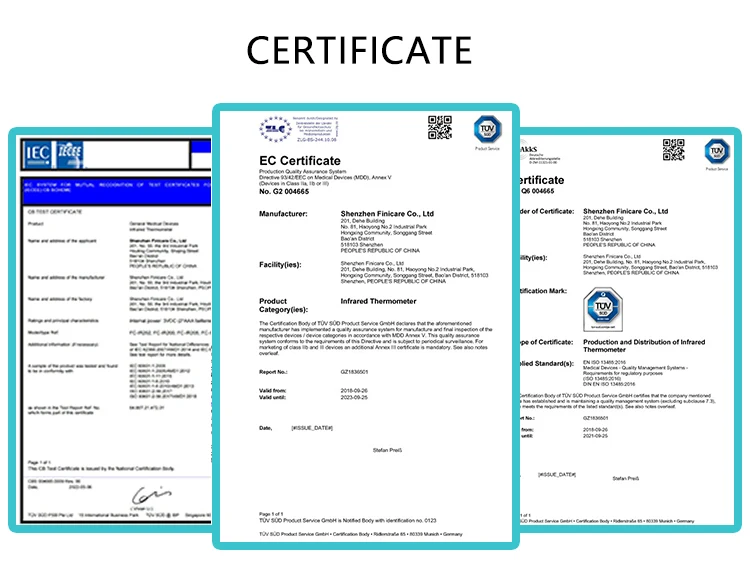The height and width of the screenshot is (572, 750).
Task: Click 'Production and Distribution of Infrared Thermometer' text
Action: click(644, 346)
